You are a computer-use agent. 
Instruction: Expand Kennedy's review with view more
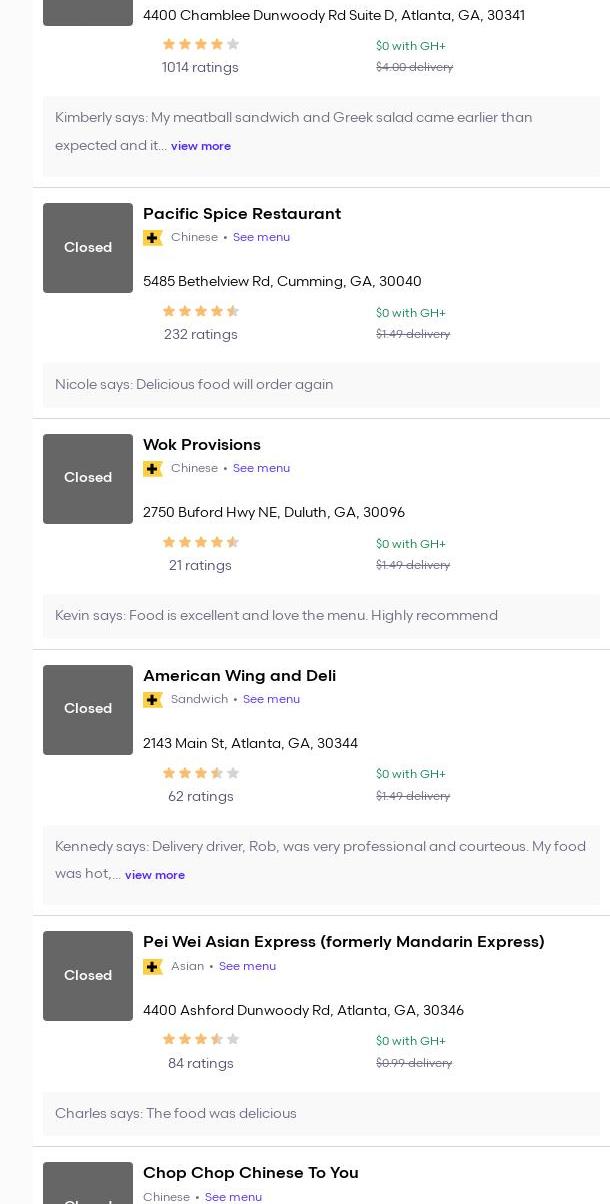point(155,875)
